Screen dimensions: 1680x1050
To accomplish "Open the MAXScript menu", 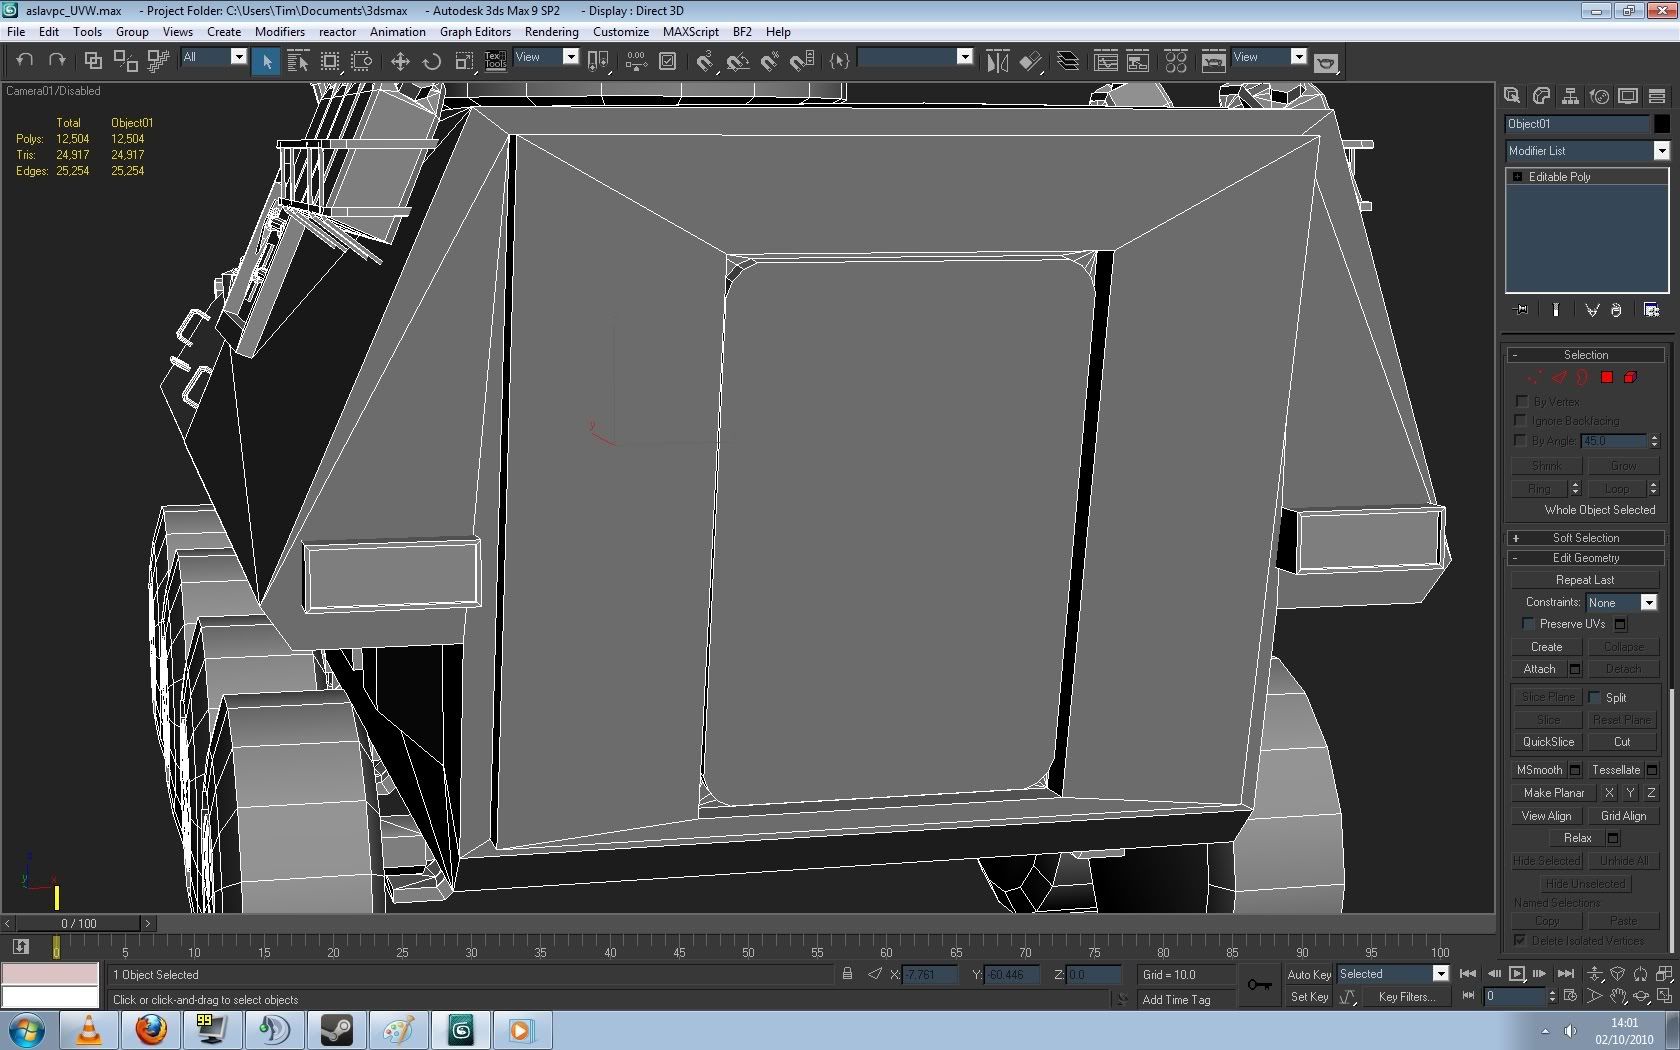I will coord(690,32).
